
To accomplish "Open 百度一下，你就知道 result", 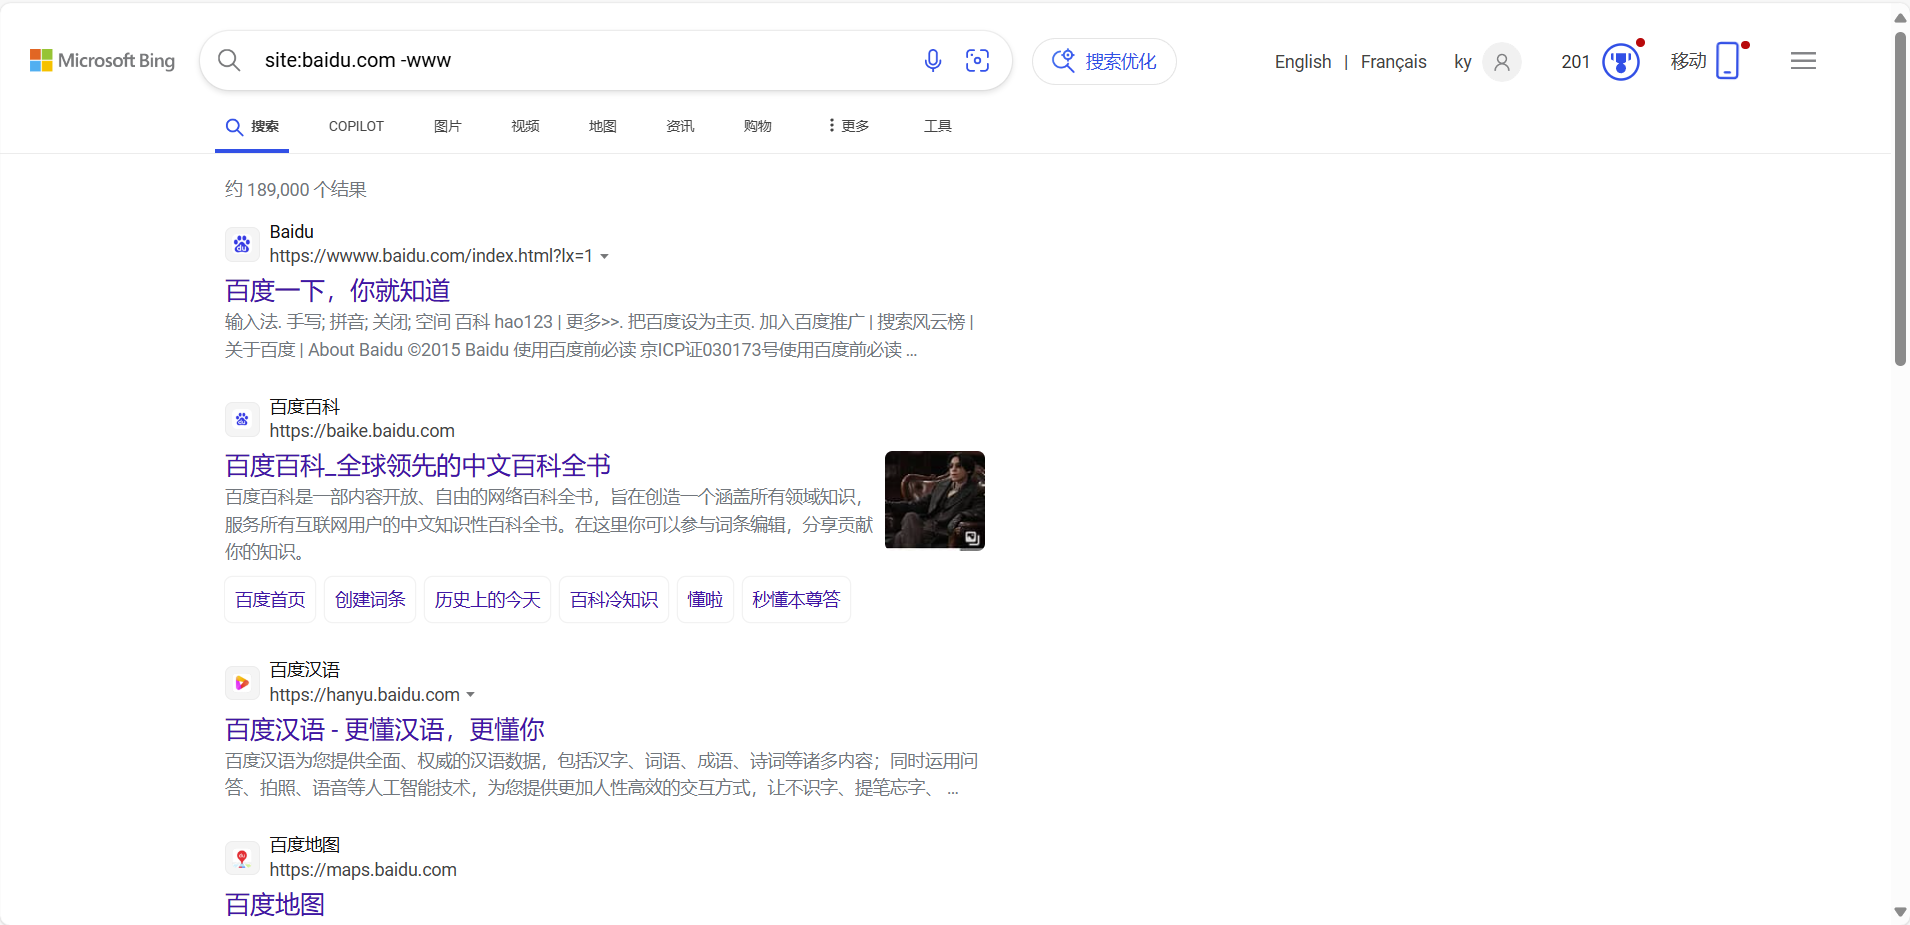I will [337, 291].
